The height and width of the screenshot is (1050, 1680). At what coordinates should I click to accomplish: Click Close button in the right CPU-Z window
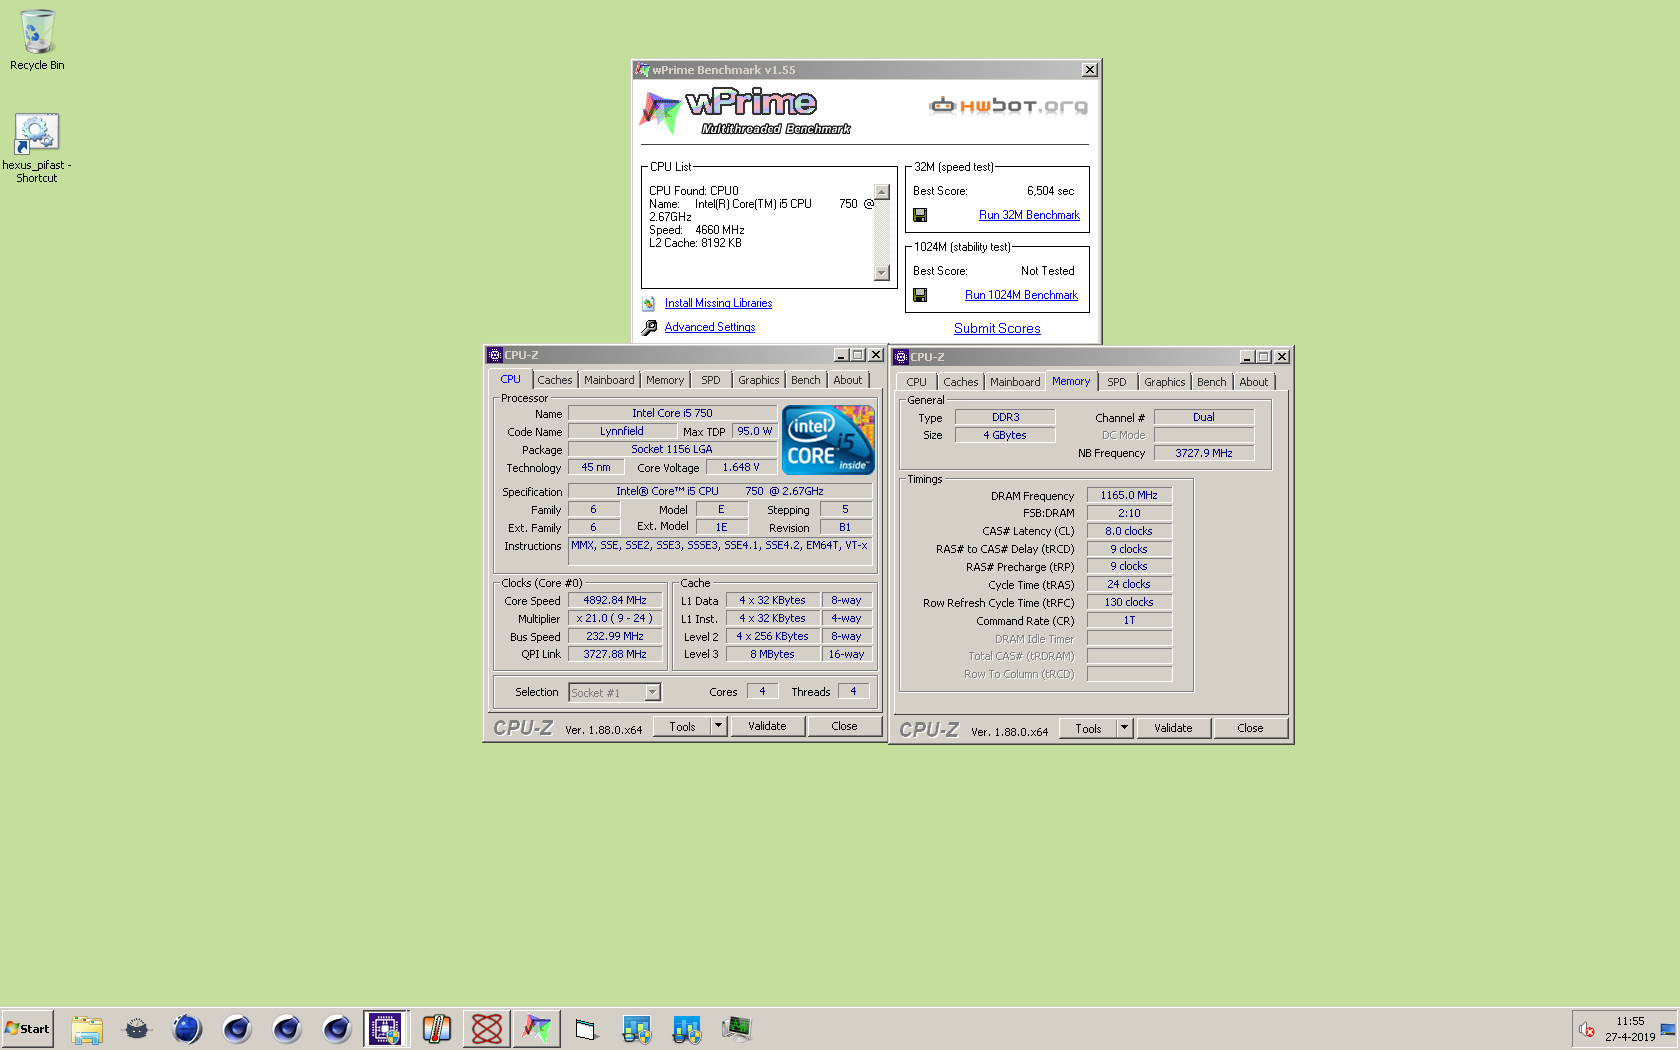1250,728
